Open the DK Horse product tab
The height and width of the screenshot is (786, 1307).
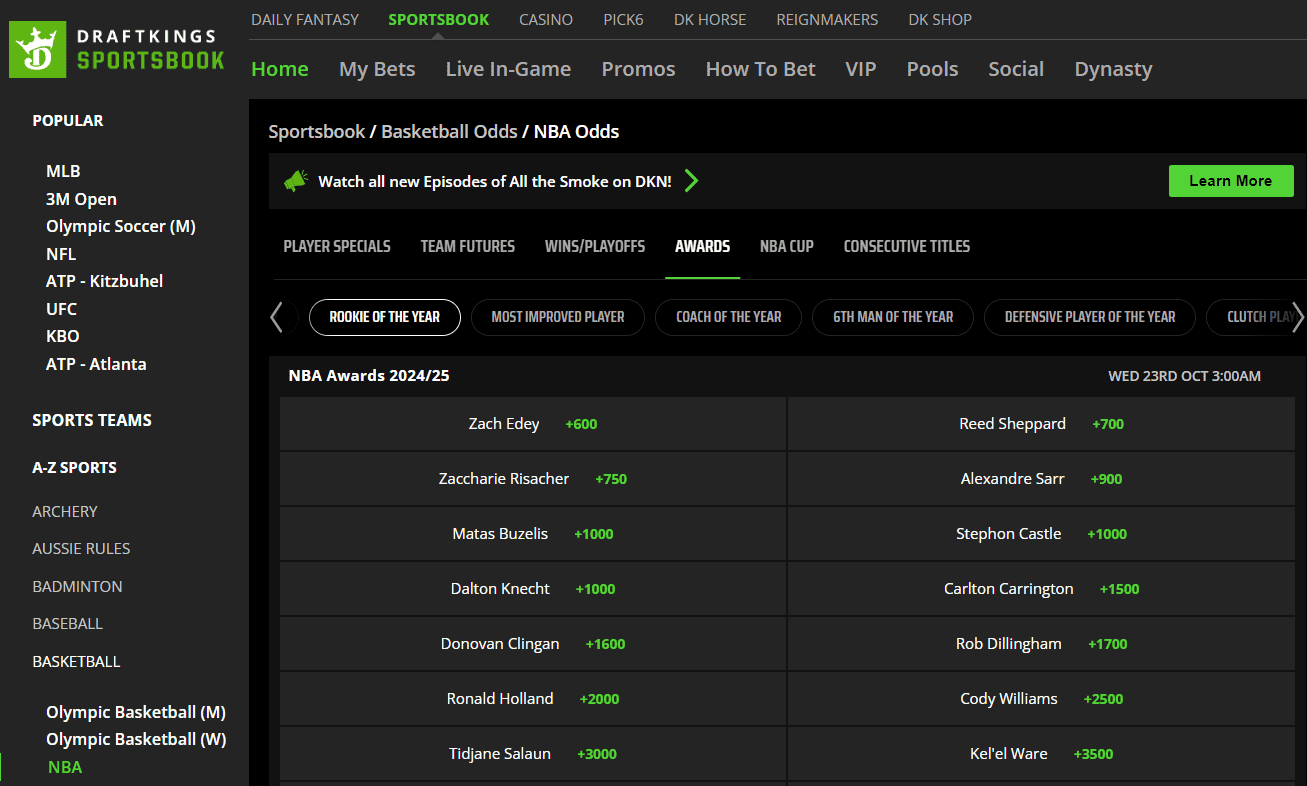click(x=710, y=19)
